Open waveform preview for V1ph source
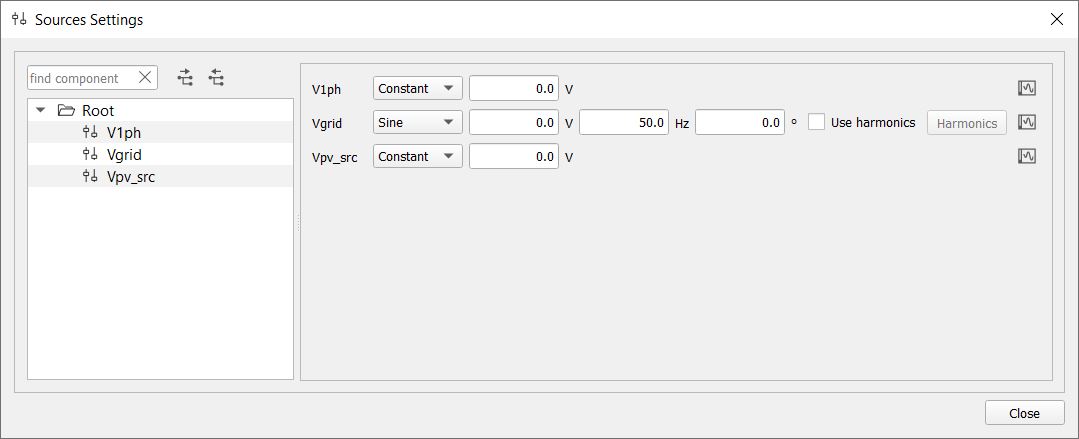This screenshot has height=439, width=1079. click(1026, 88)
